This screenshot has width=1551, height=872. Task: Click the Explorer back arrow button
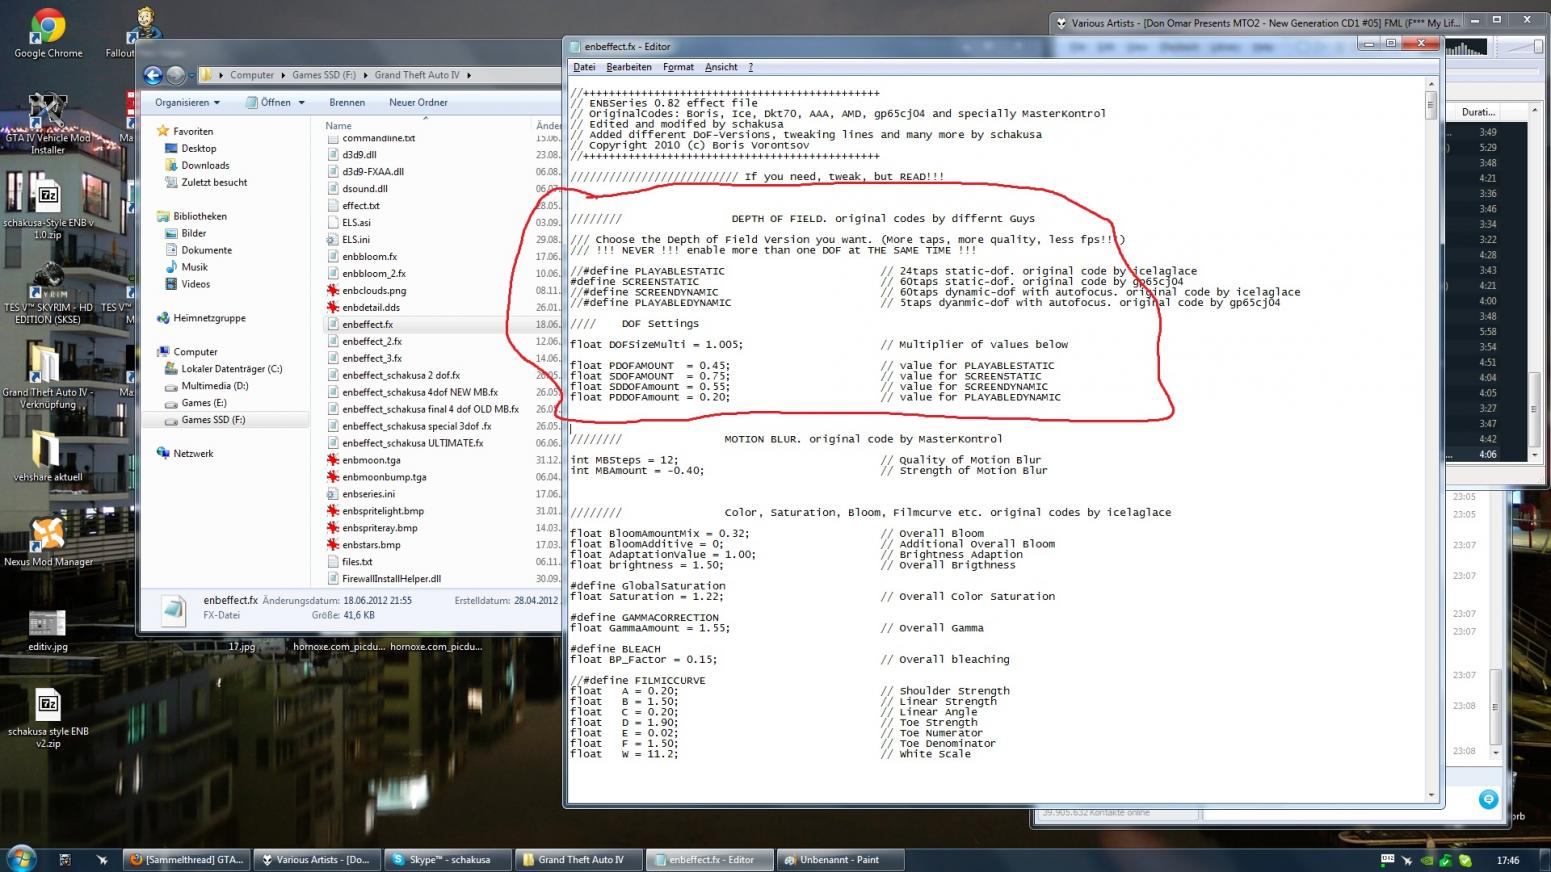click(153, 75)
